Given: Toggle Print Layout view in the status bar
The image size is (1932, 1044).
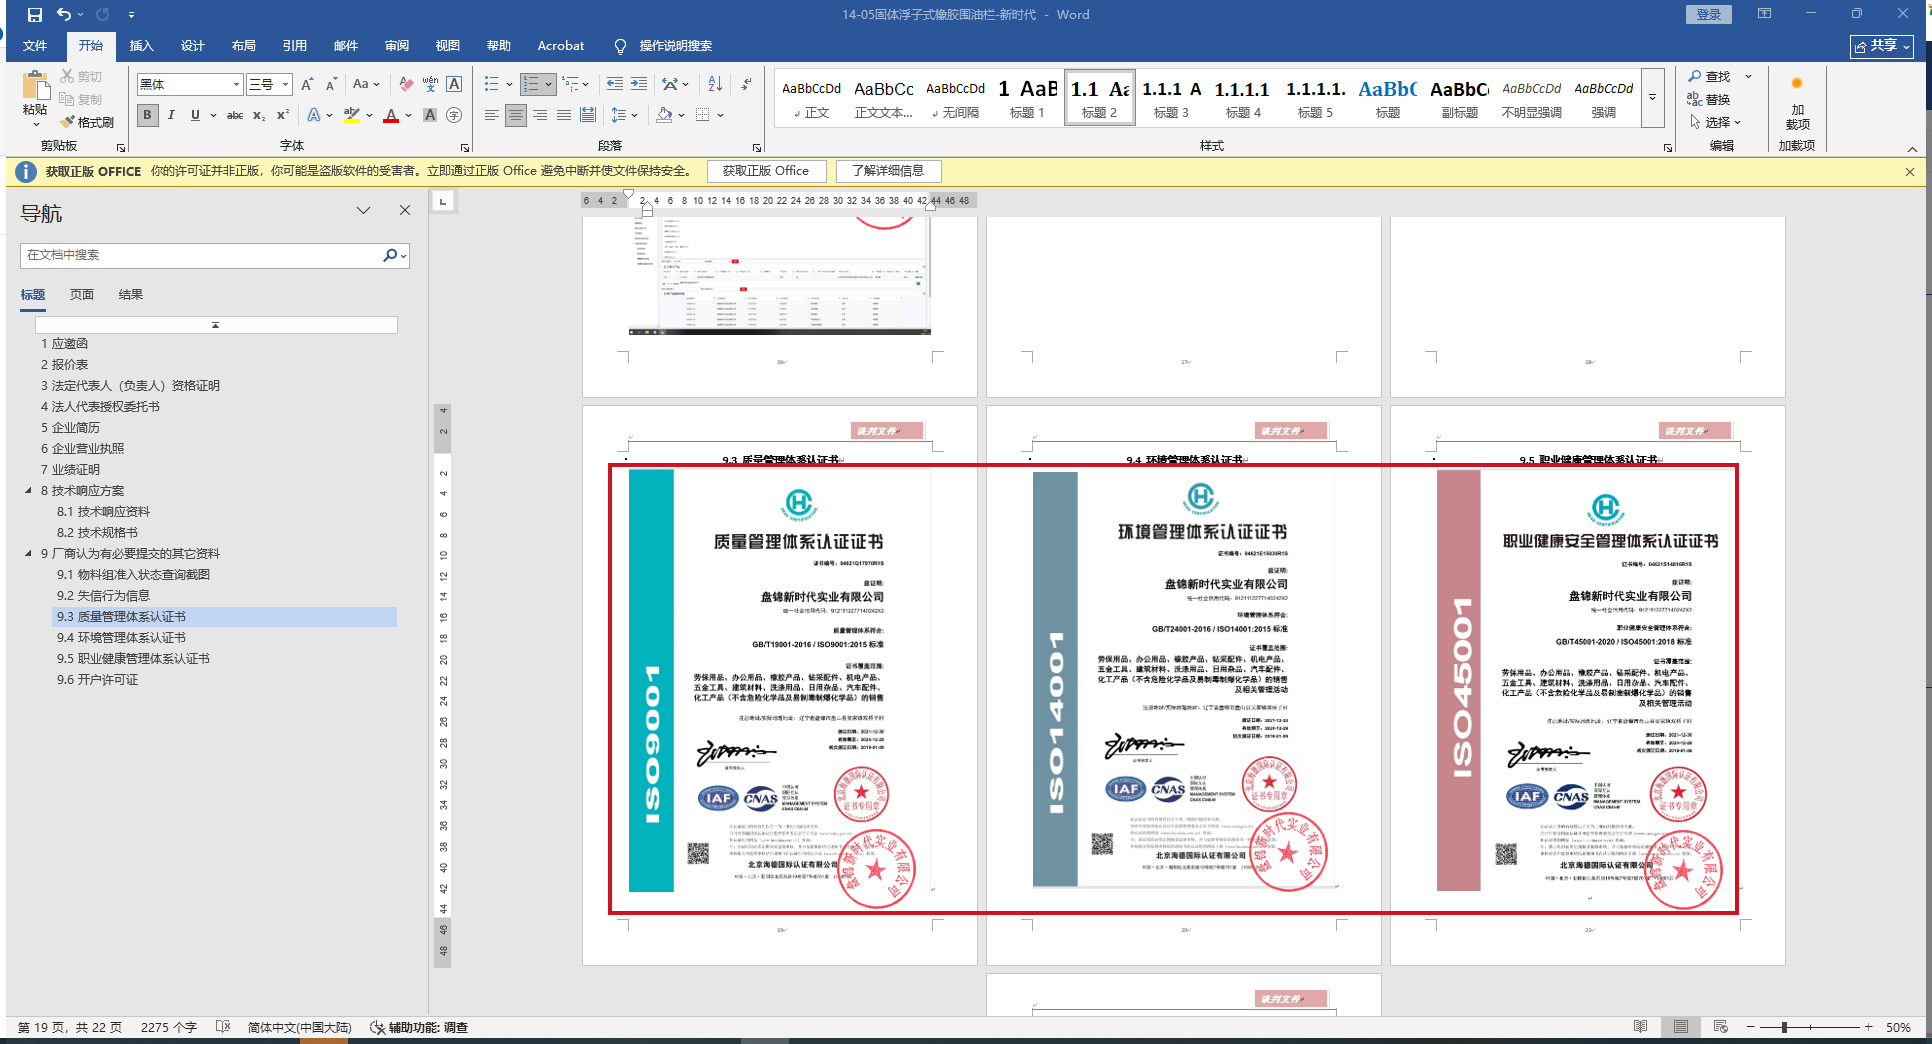Looking at the screenshot, I should tap(1681, 1027).
